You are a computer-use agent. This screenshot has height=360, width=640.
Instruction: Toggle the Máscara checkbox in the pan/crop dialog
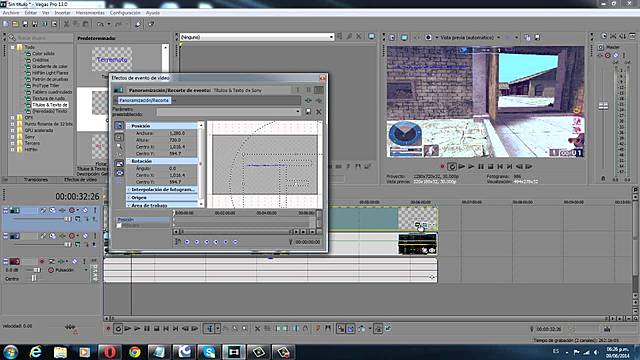119,225
